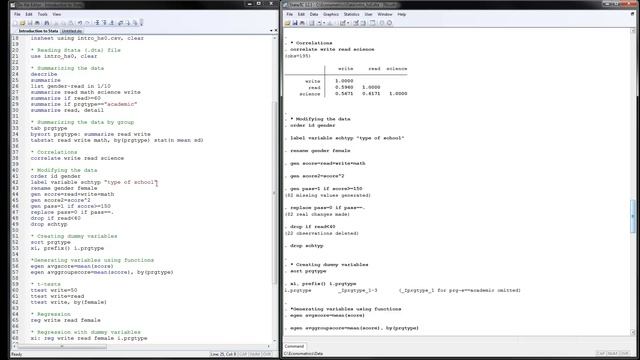Click the Stata Results vertical scrollbar
This screenshot has height=360, width=640.
click(x=633, y=182)
